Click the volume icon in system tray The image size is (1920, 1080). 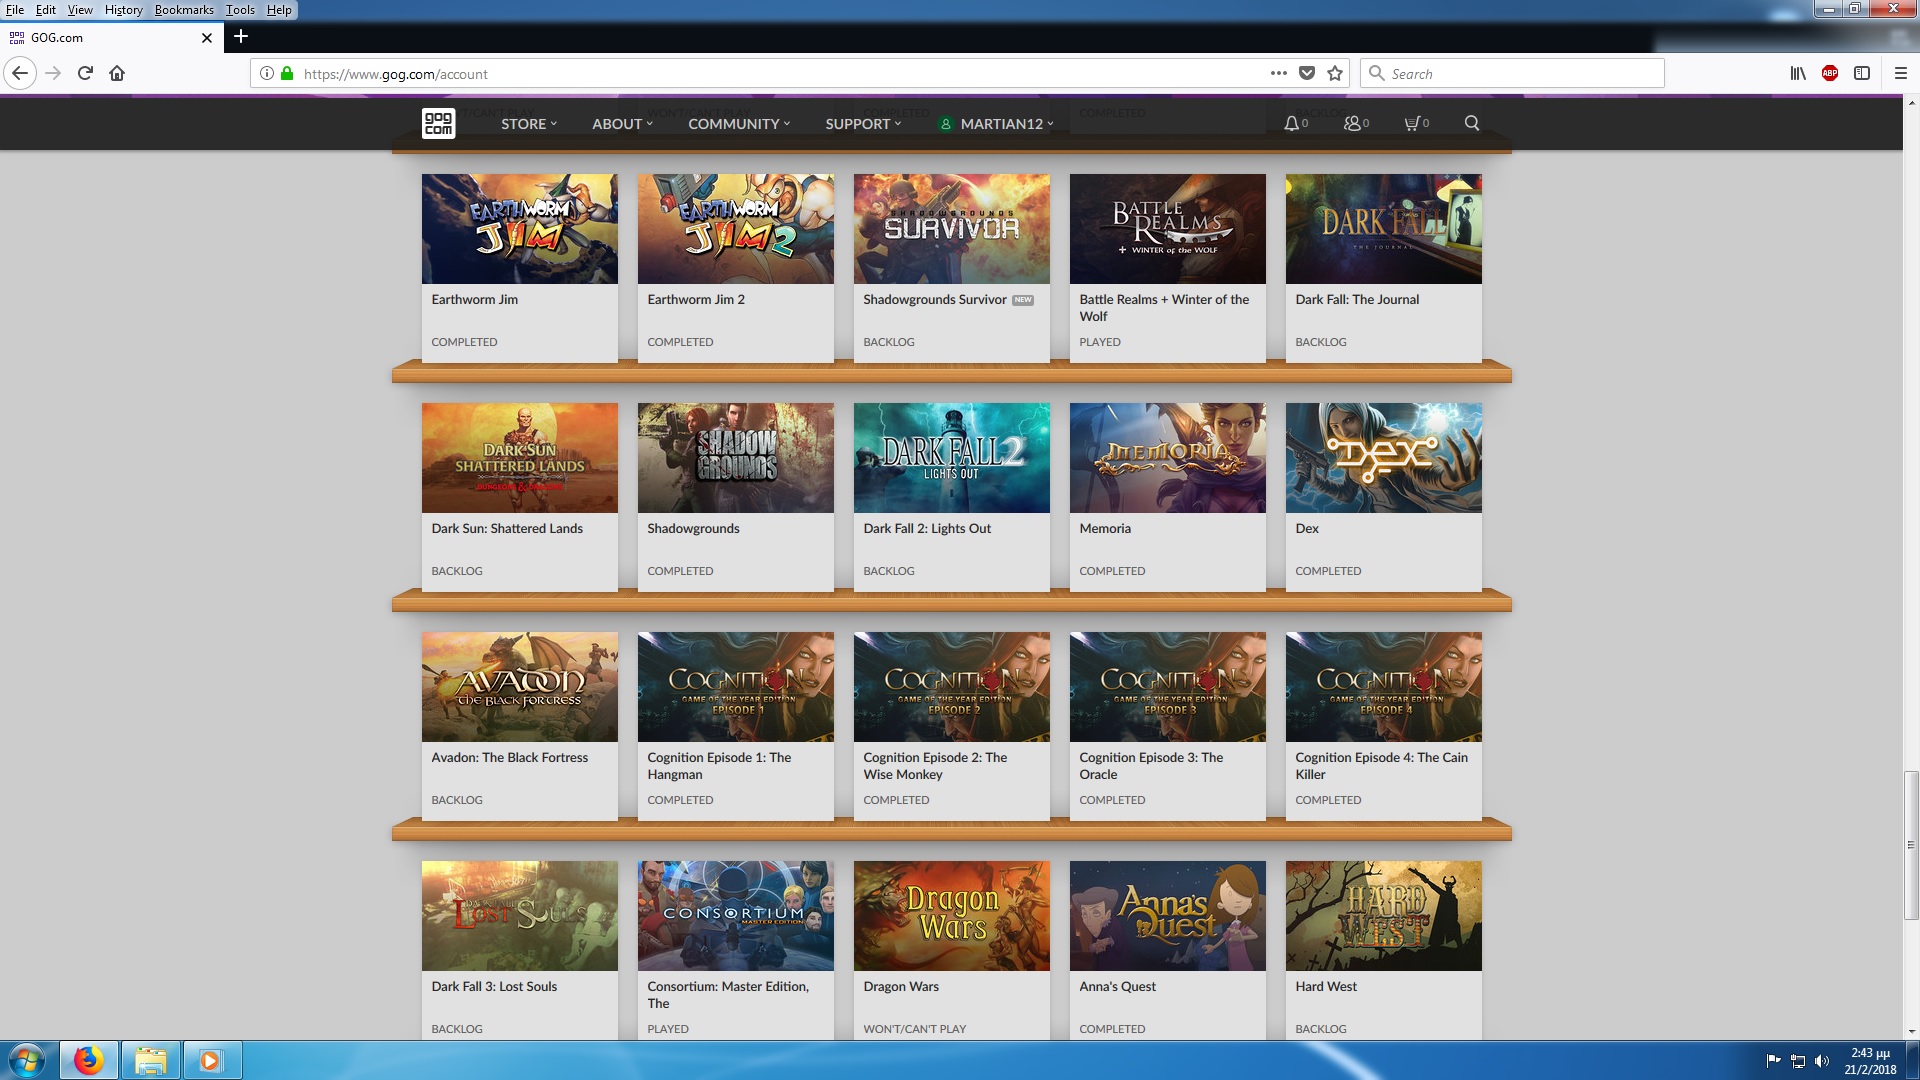[1822, 1061]
